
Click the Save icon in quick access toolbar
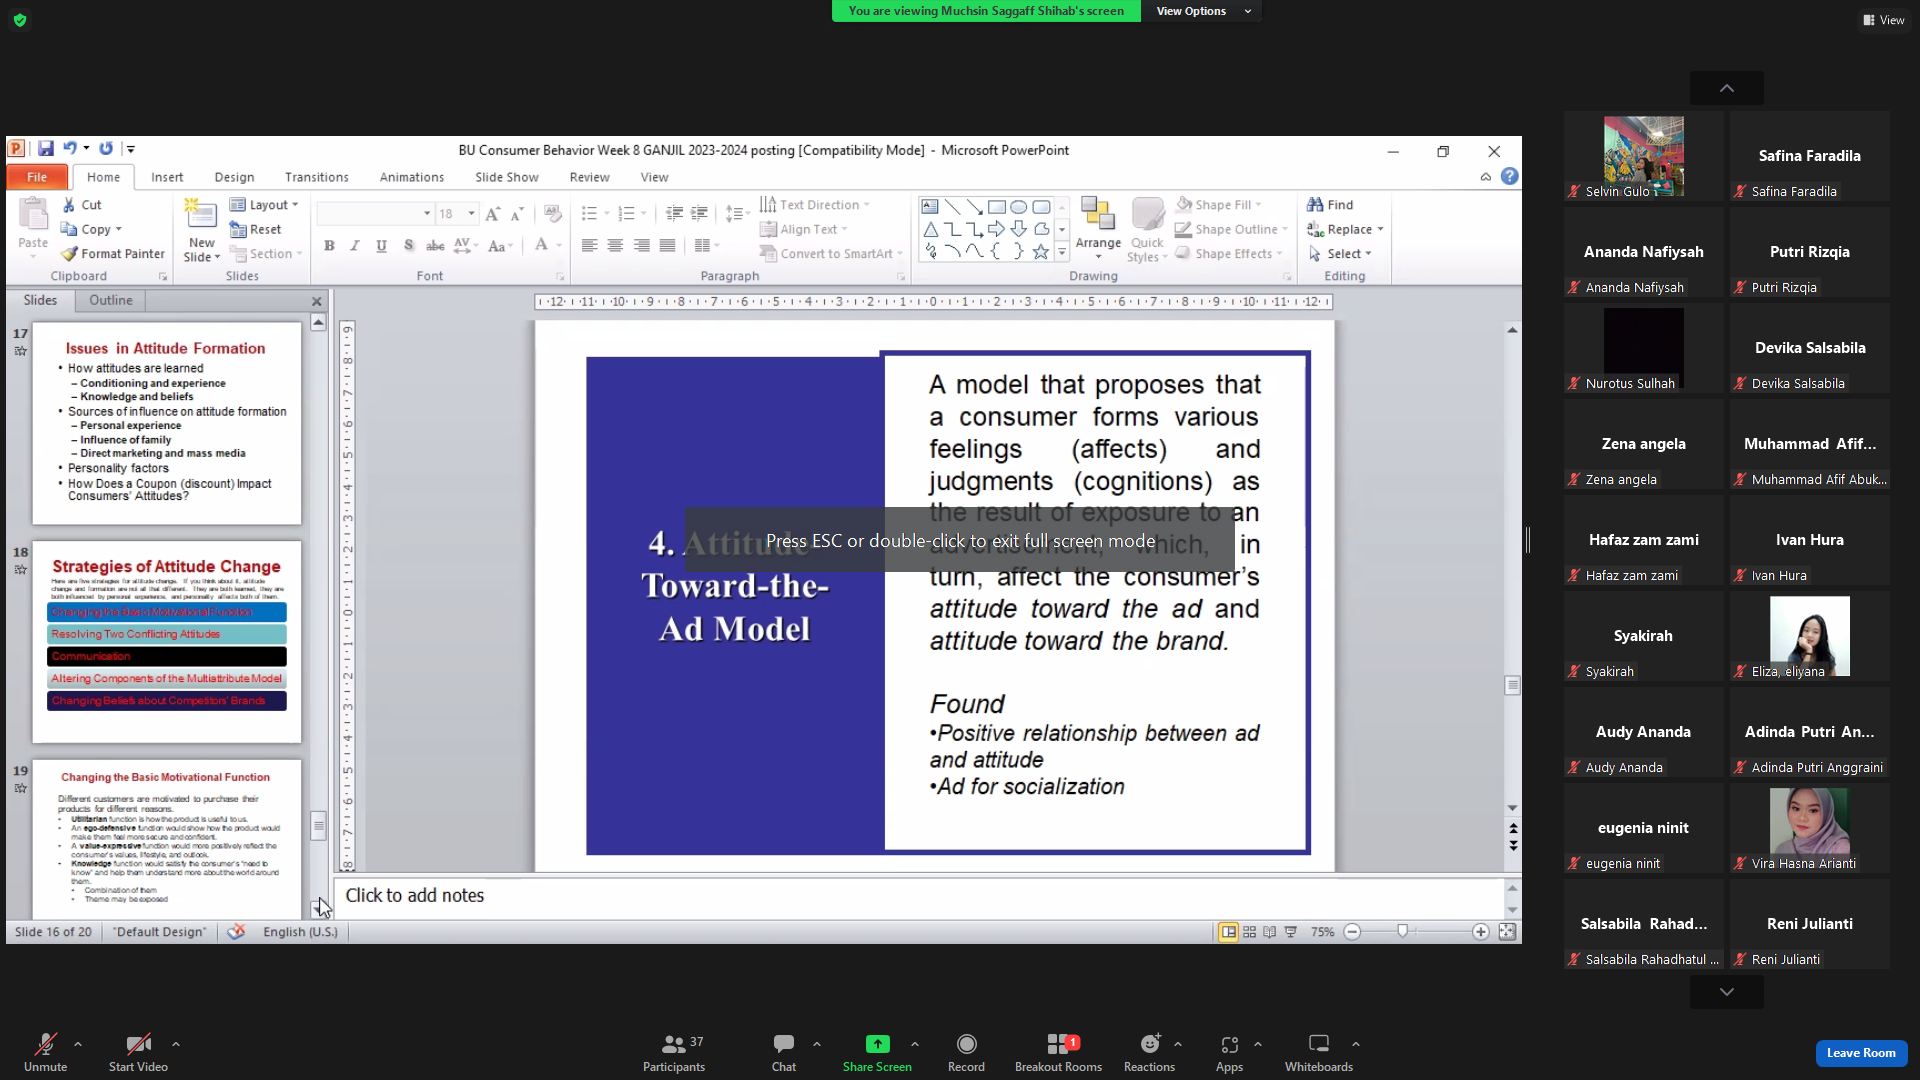46,149
